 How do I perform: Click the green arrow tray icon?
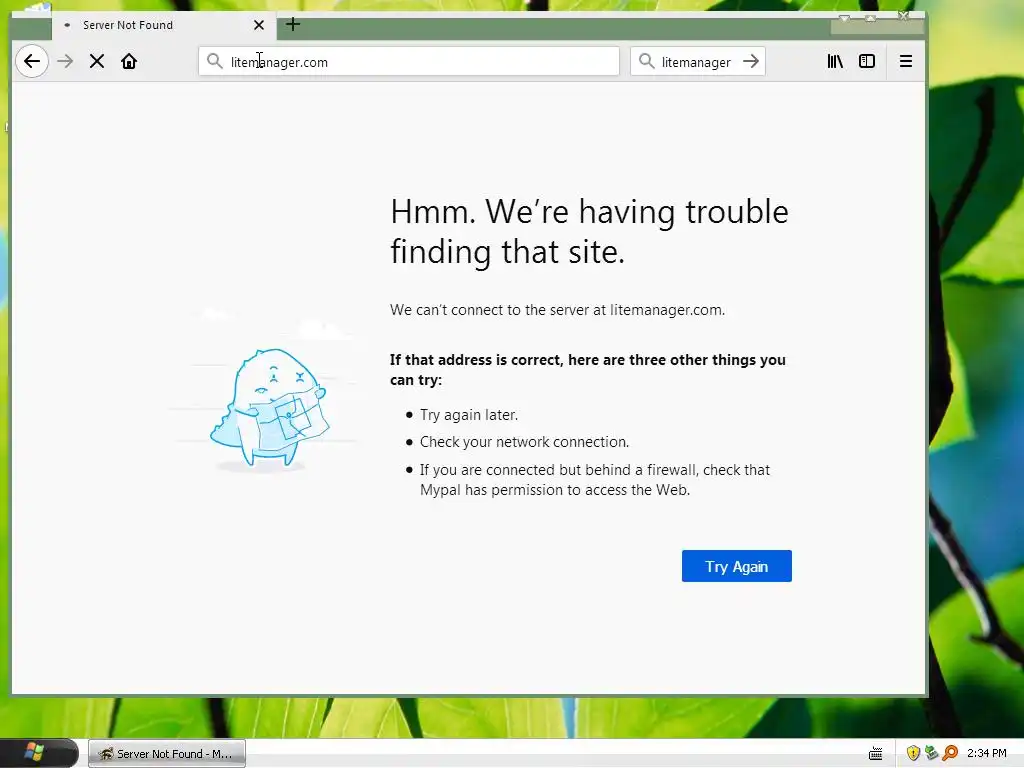pyautogui.click(x=931, y=753)
